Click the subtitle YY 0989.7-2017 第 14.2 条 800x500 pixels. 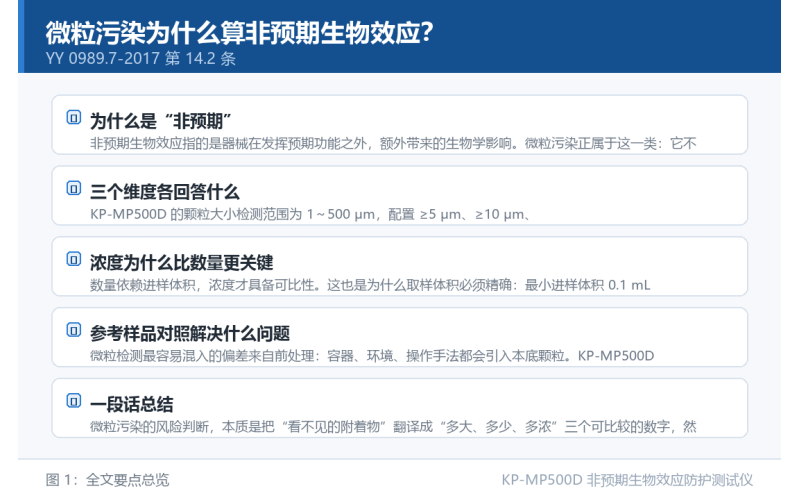(x=141, y=59)
